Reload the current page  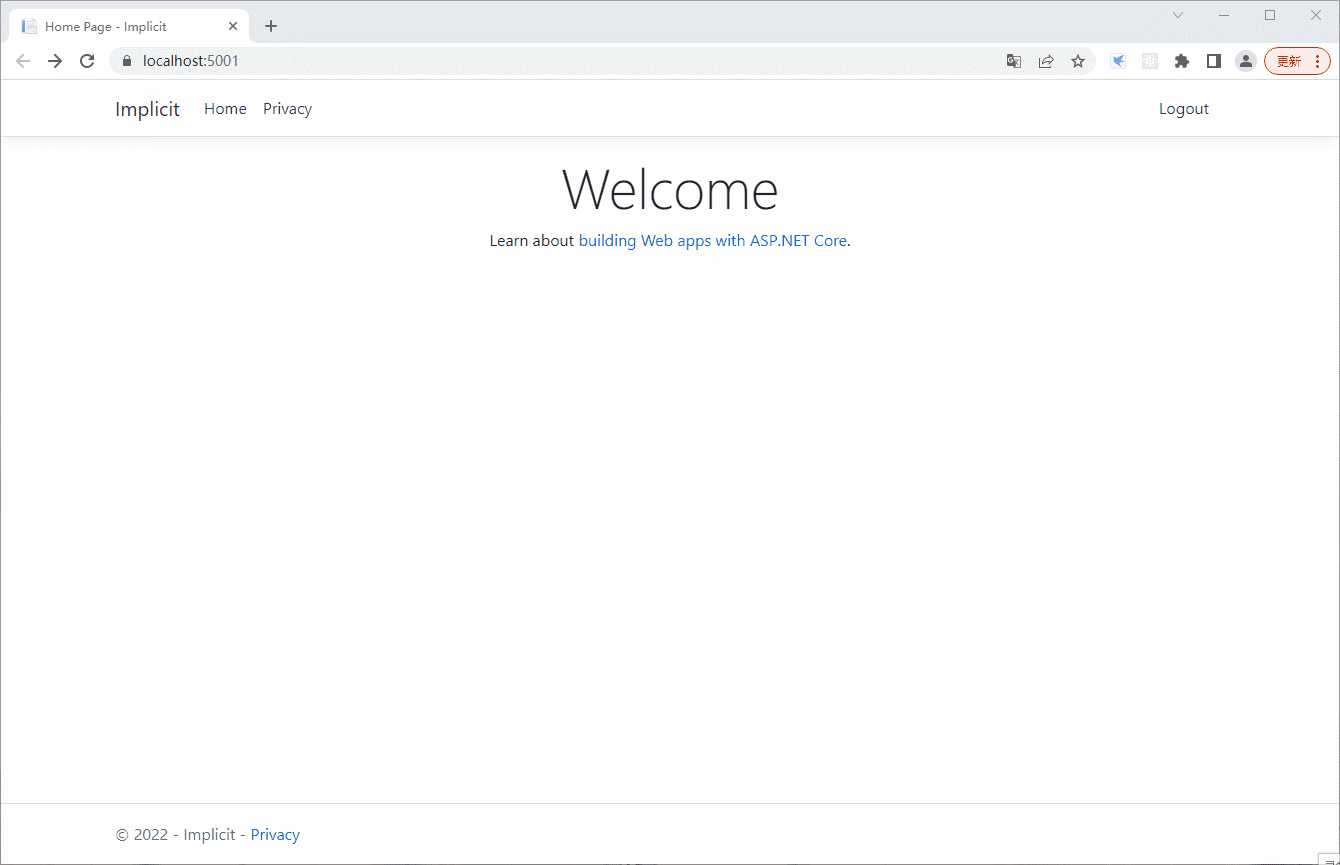[87, 61]
